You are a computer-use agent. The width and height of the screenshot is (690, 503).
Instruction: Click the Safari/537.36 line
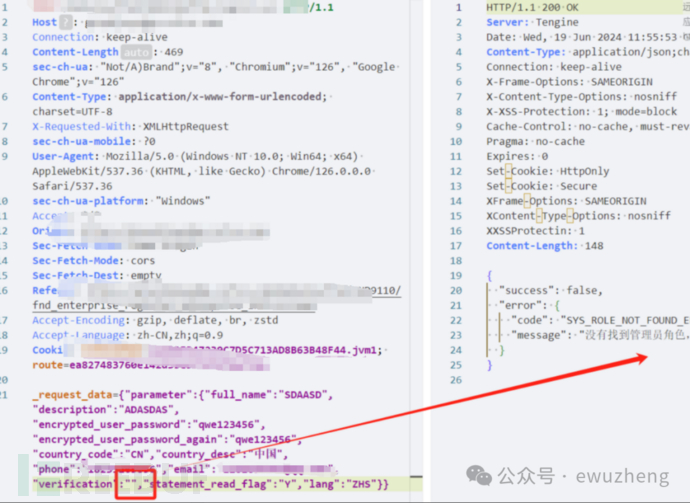pos(72,187)
